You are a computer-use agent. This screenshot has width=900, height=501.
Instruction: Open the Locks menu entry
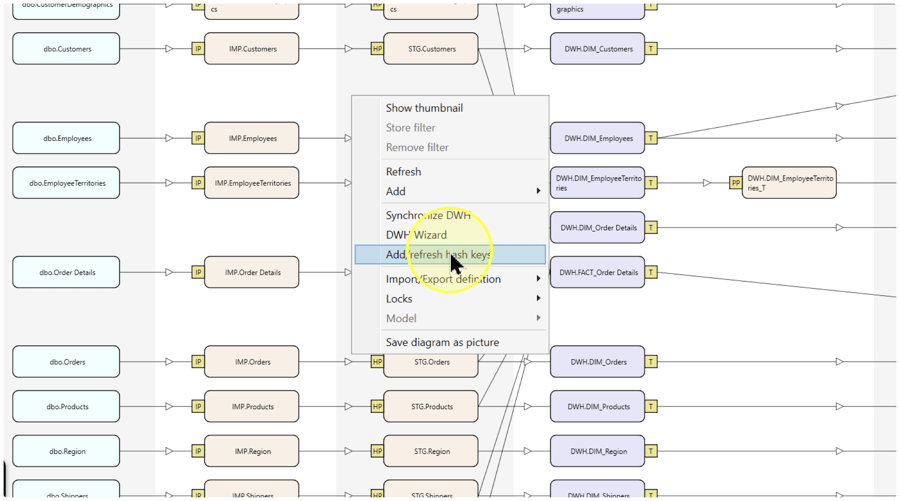coord(450,298)
